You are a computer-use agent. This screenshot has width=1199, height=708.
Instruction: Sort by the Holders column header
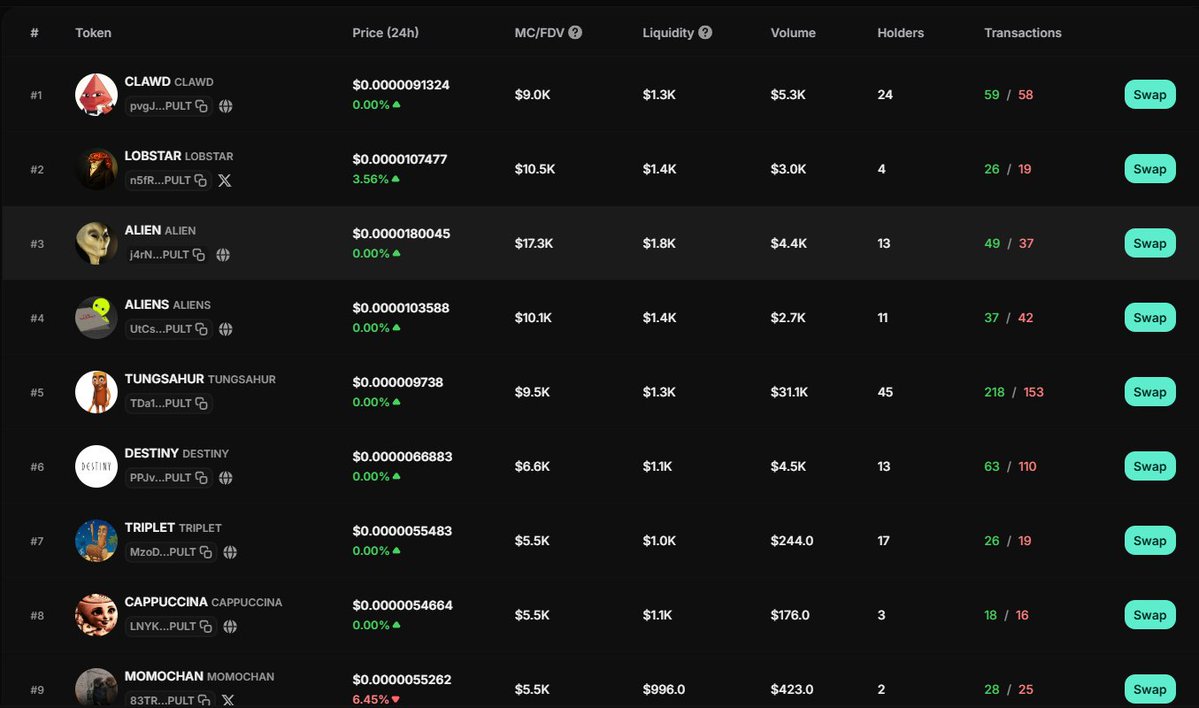click(x=900, y=33)
